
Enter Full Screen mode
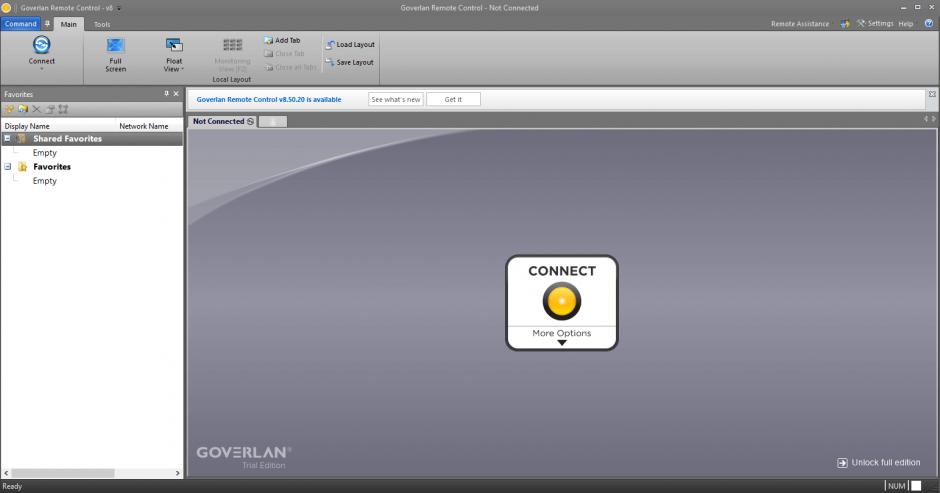tap(115, 55)
